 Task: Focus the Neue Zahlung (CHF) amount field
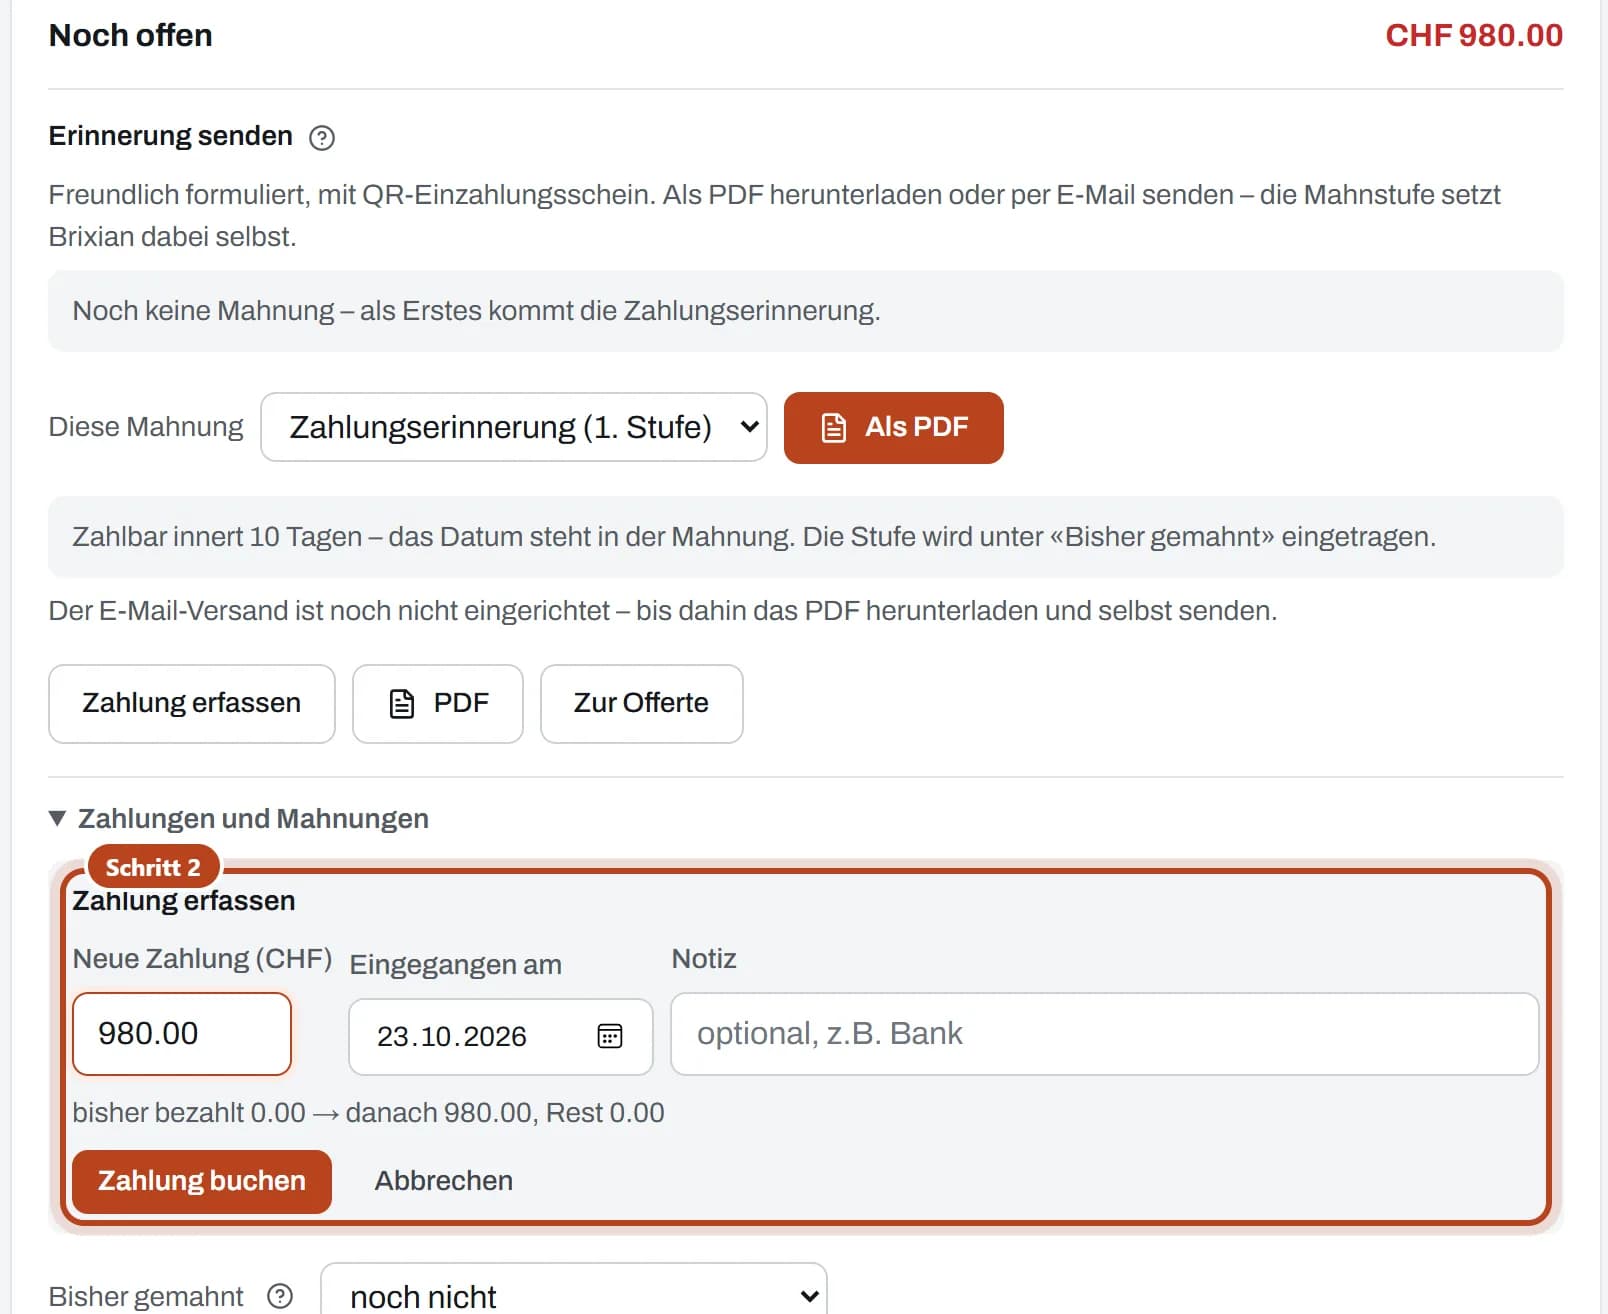coord(182,1034)
